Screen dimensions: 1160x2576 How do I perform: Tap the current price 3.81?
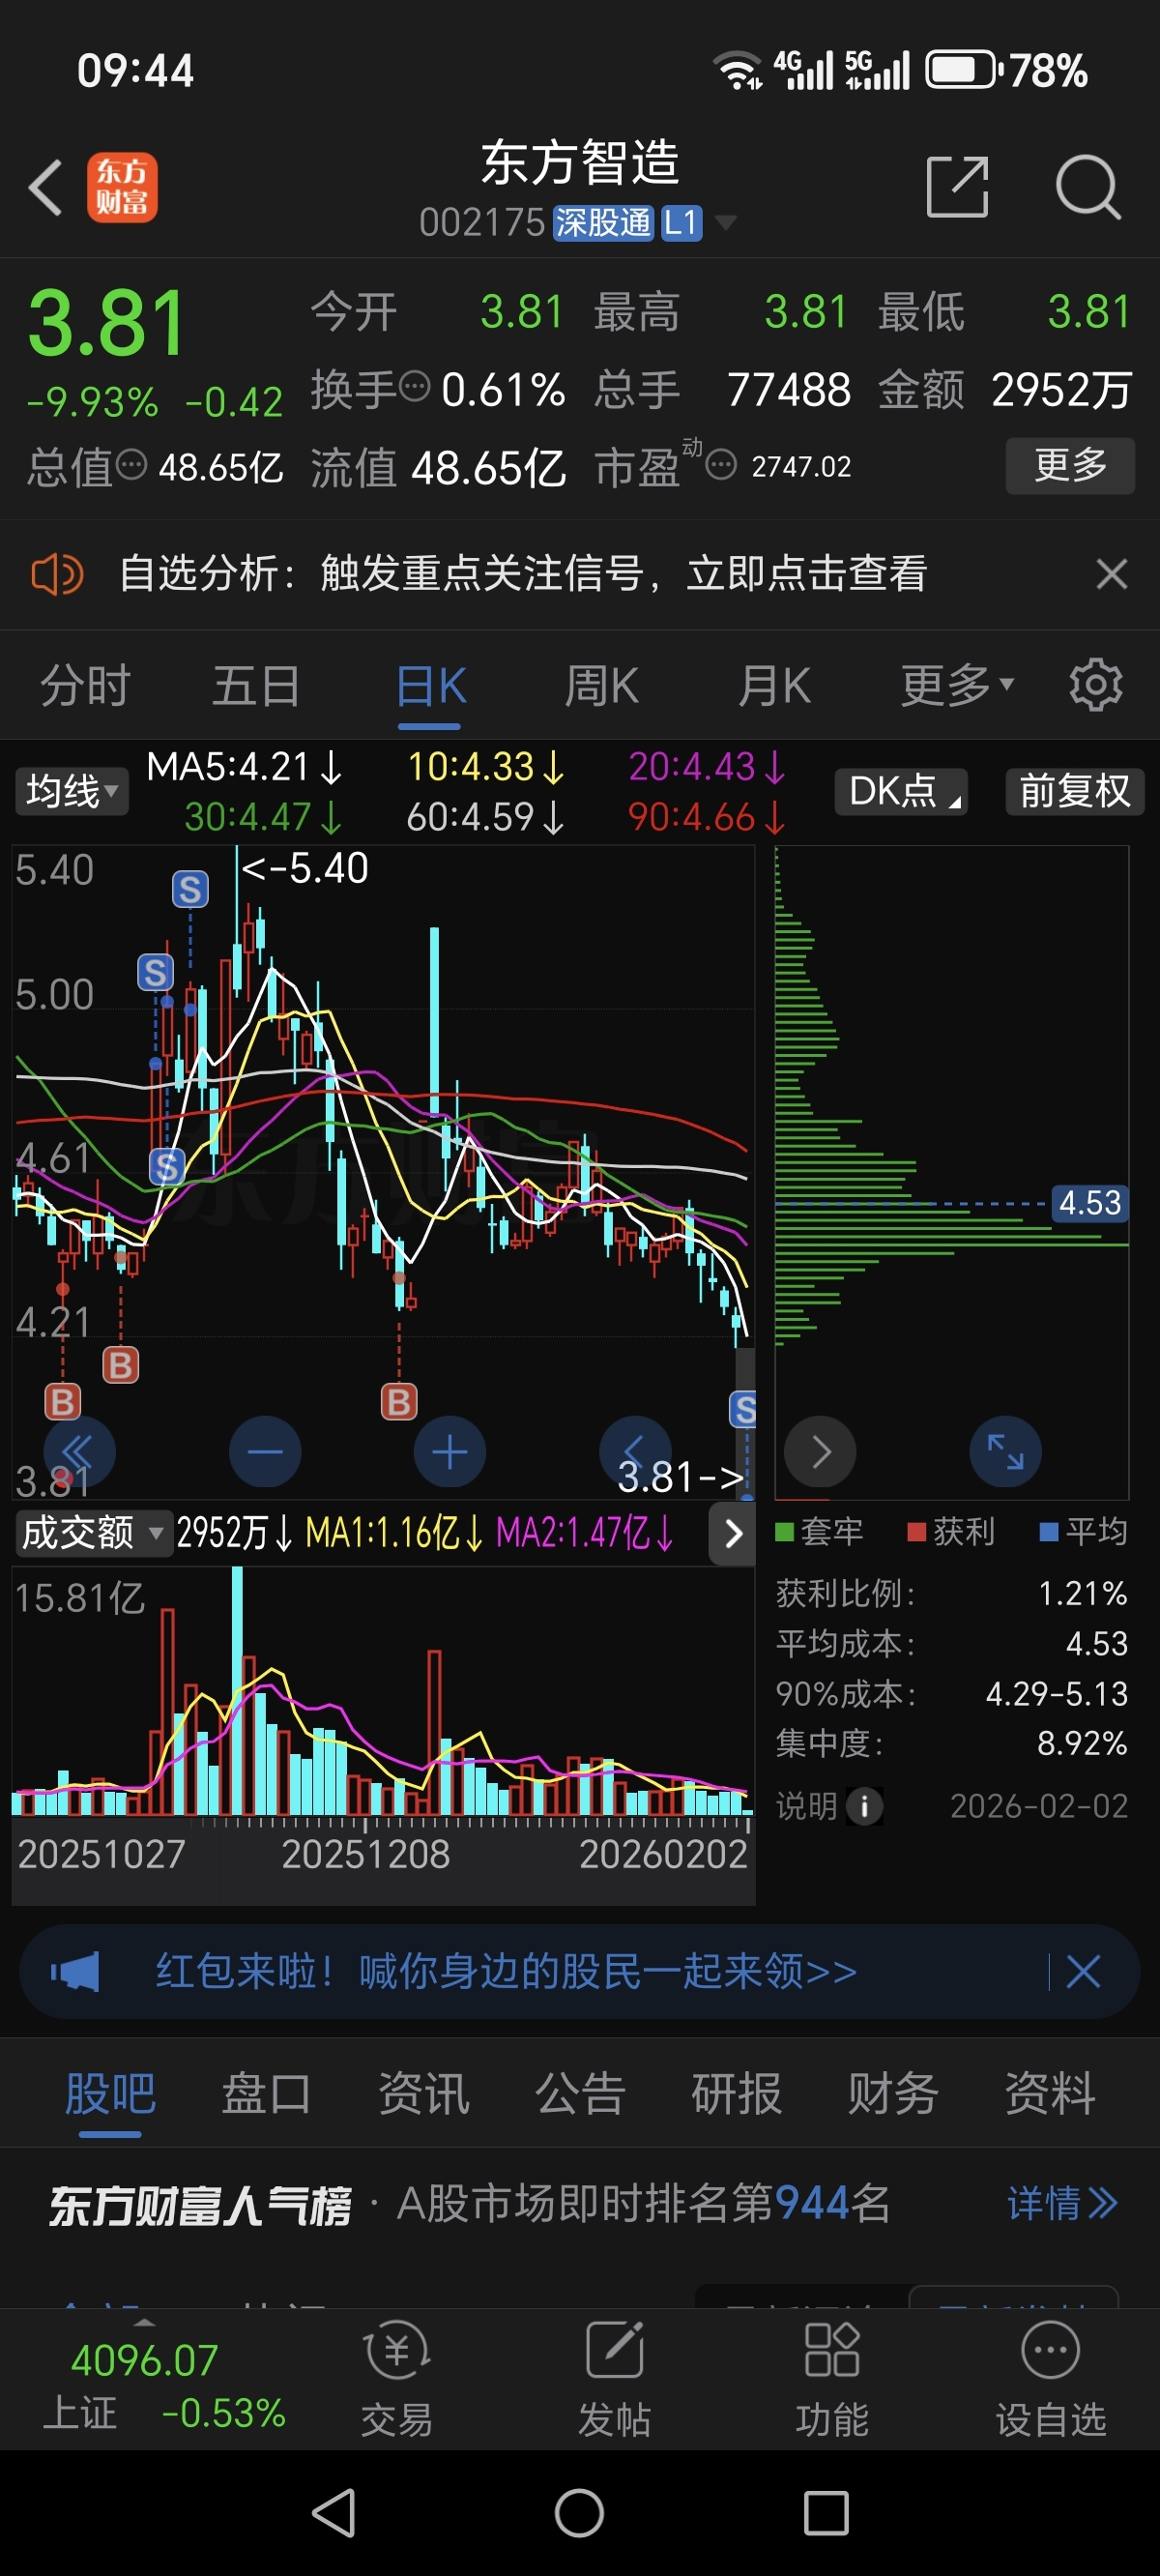point(107,322)
